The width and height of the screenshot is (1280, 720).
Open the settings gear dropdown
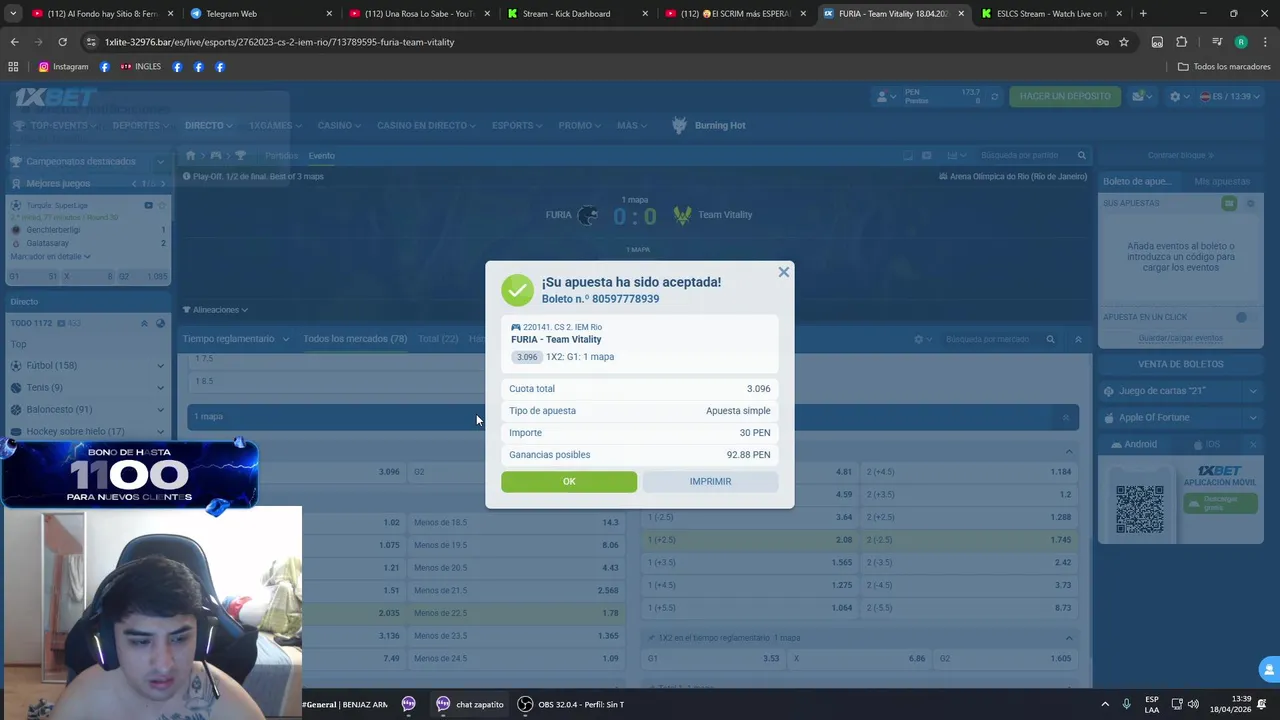click(x=1179, y=96)
